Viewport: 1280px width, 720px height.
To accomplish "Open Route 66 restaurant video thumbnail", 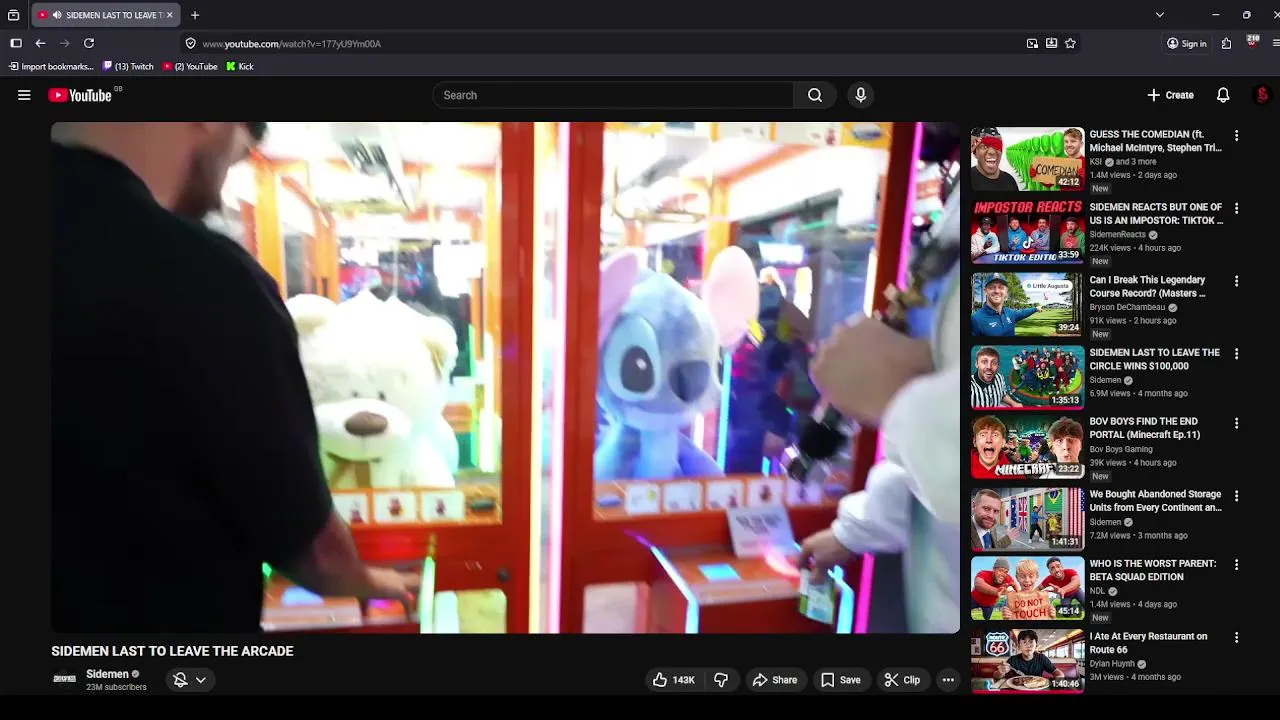I will [1027, 661].
